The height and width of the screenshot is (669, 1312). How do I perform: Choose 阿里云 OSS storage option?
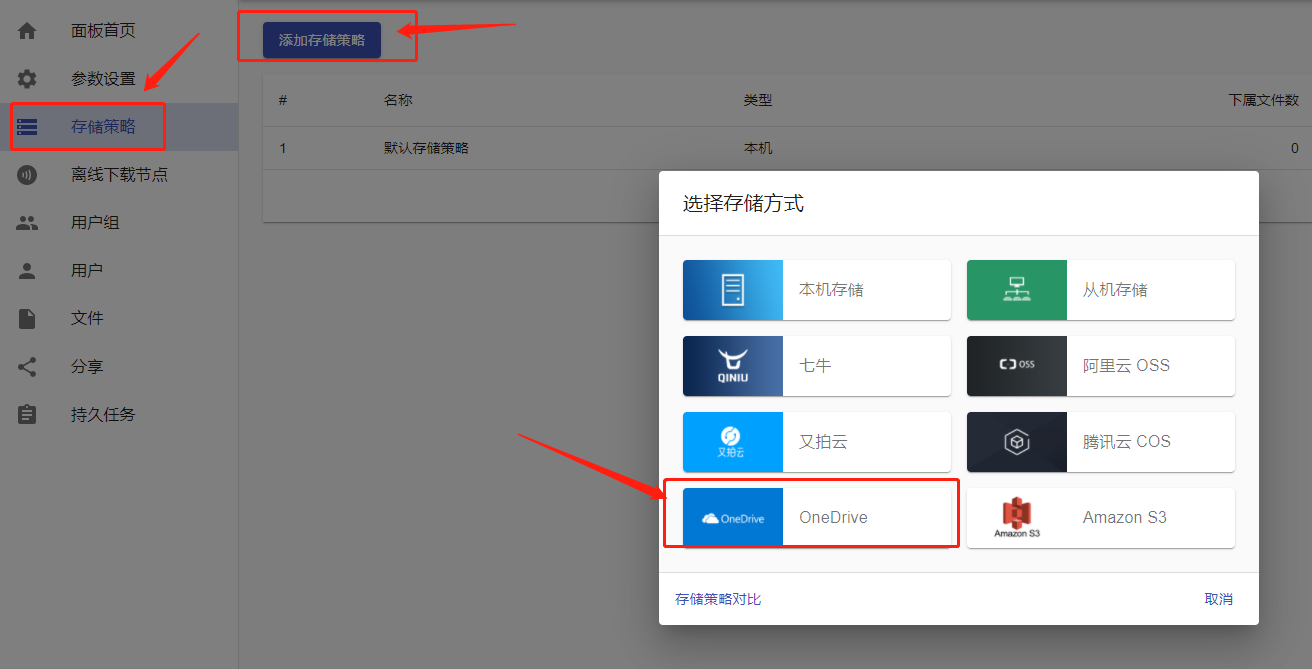tap(1101, 366)
